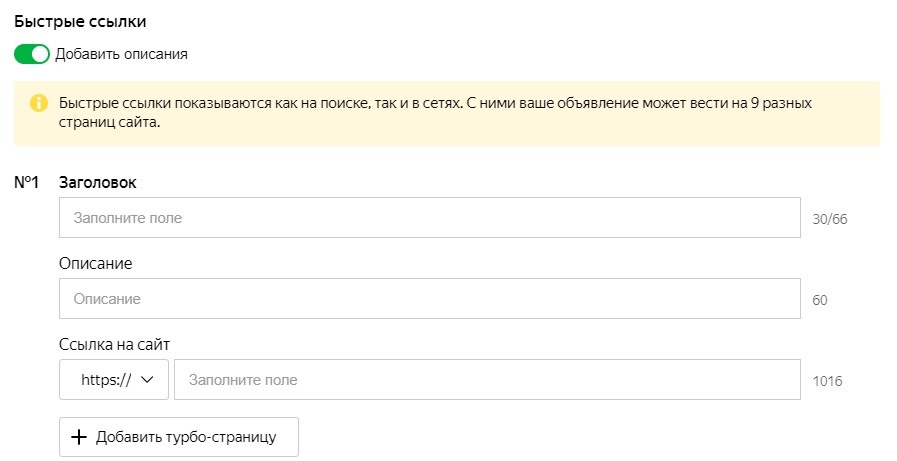Click the 'Описание' field label
Image resolution: width=897 pixels, height=461 pixels.
pyautogui.click(x=96, y=263)
